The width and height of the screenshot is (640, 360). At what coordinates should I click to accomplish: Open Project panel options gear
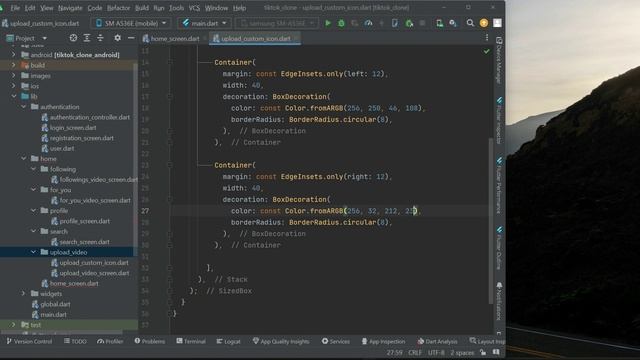click(118, 38)
